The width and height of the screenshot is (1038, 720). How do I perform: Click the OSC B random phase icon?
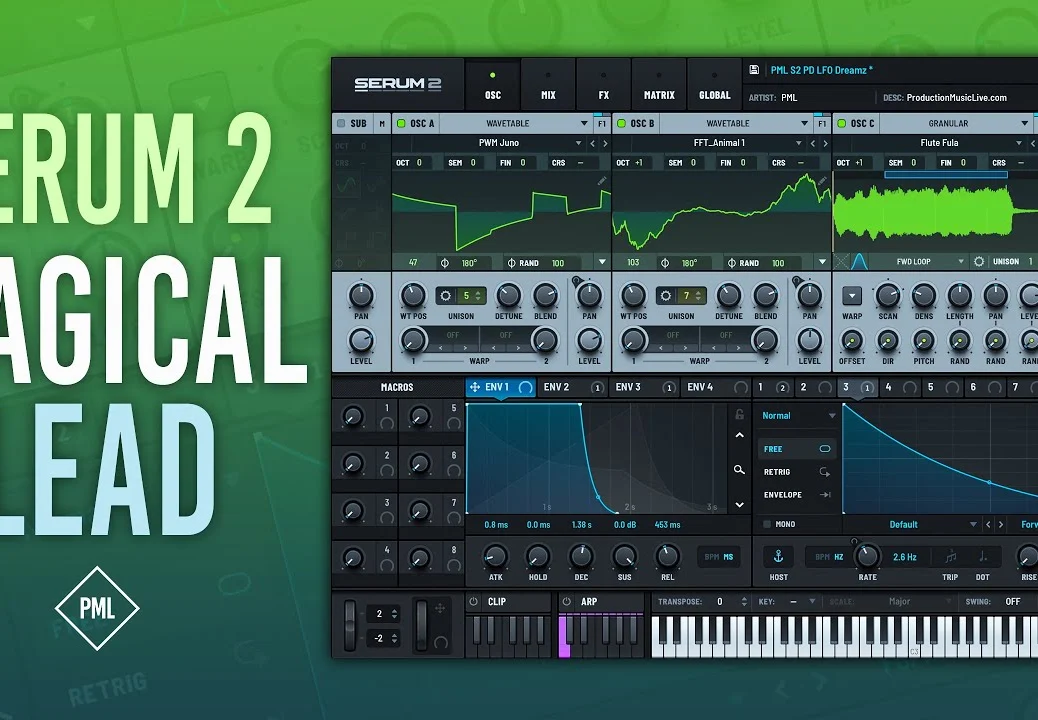coord(731,263)
